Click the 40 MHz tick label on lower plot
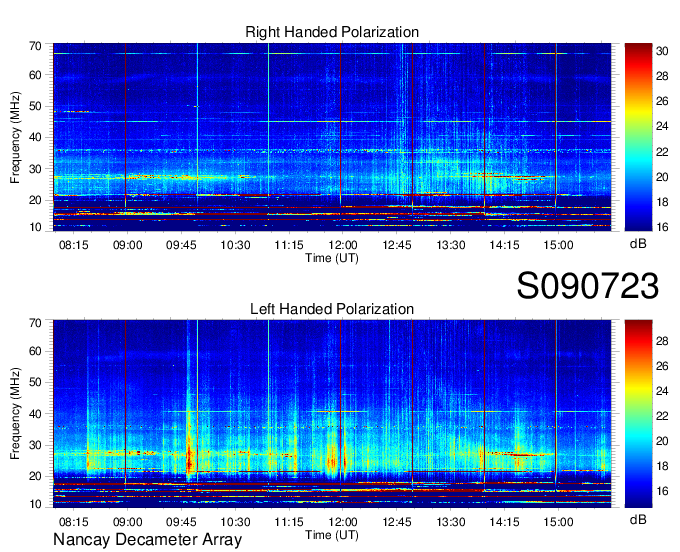 (x=35, y=414)
